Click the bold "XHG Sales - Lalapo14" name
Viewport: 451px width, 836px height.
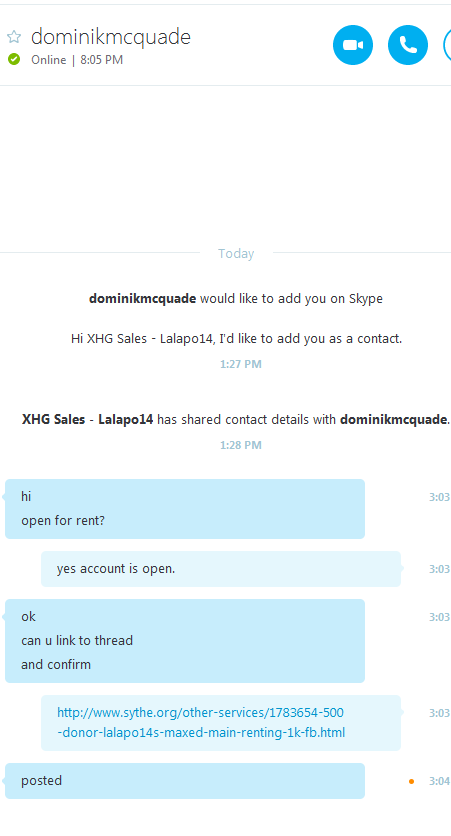87,420
